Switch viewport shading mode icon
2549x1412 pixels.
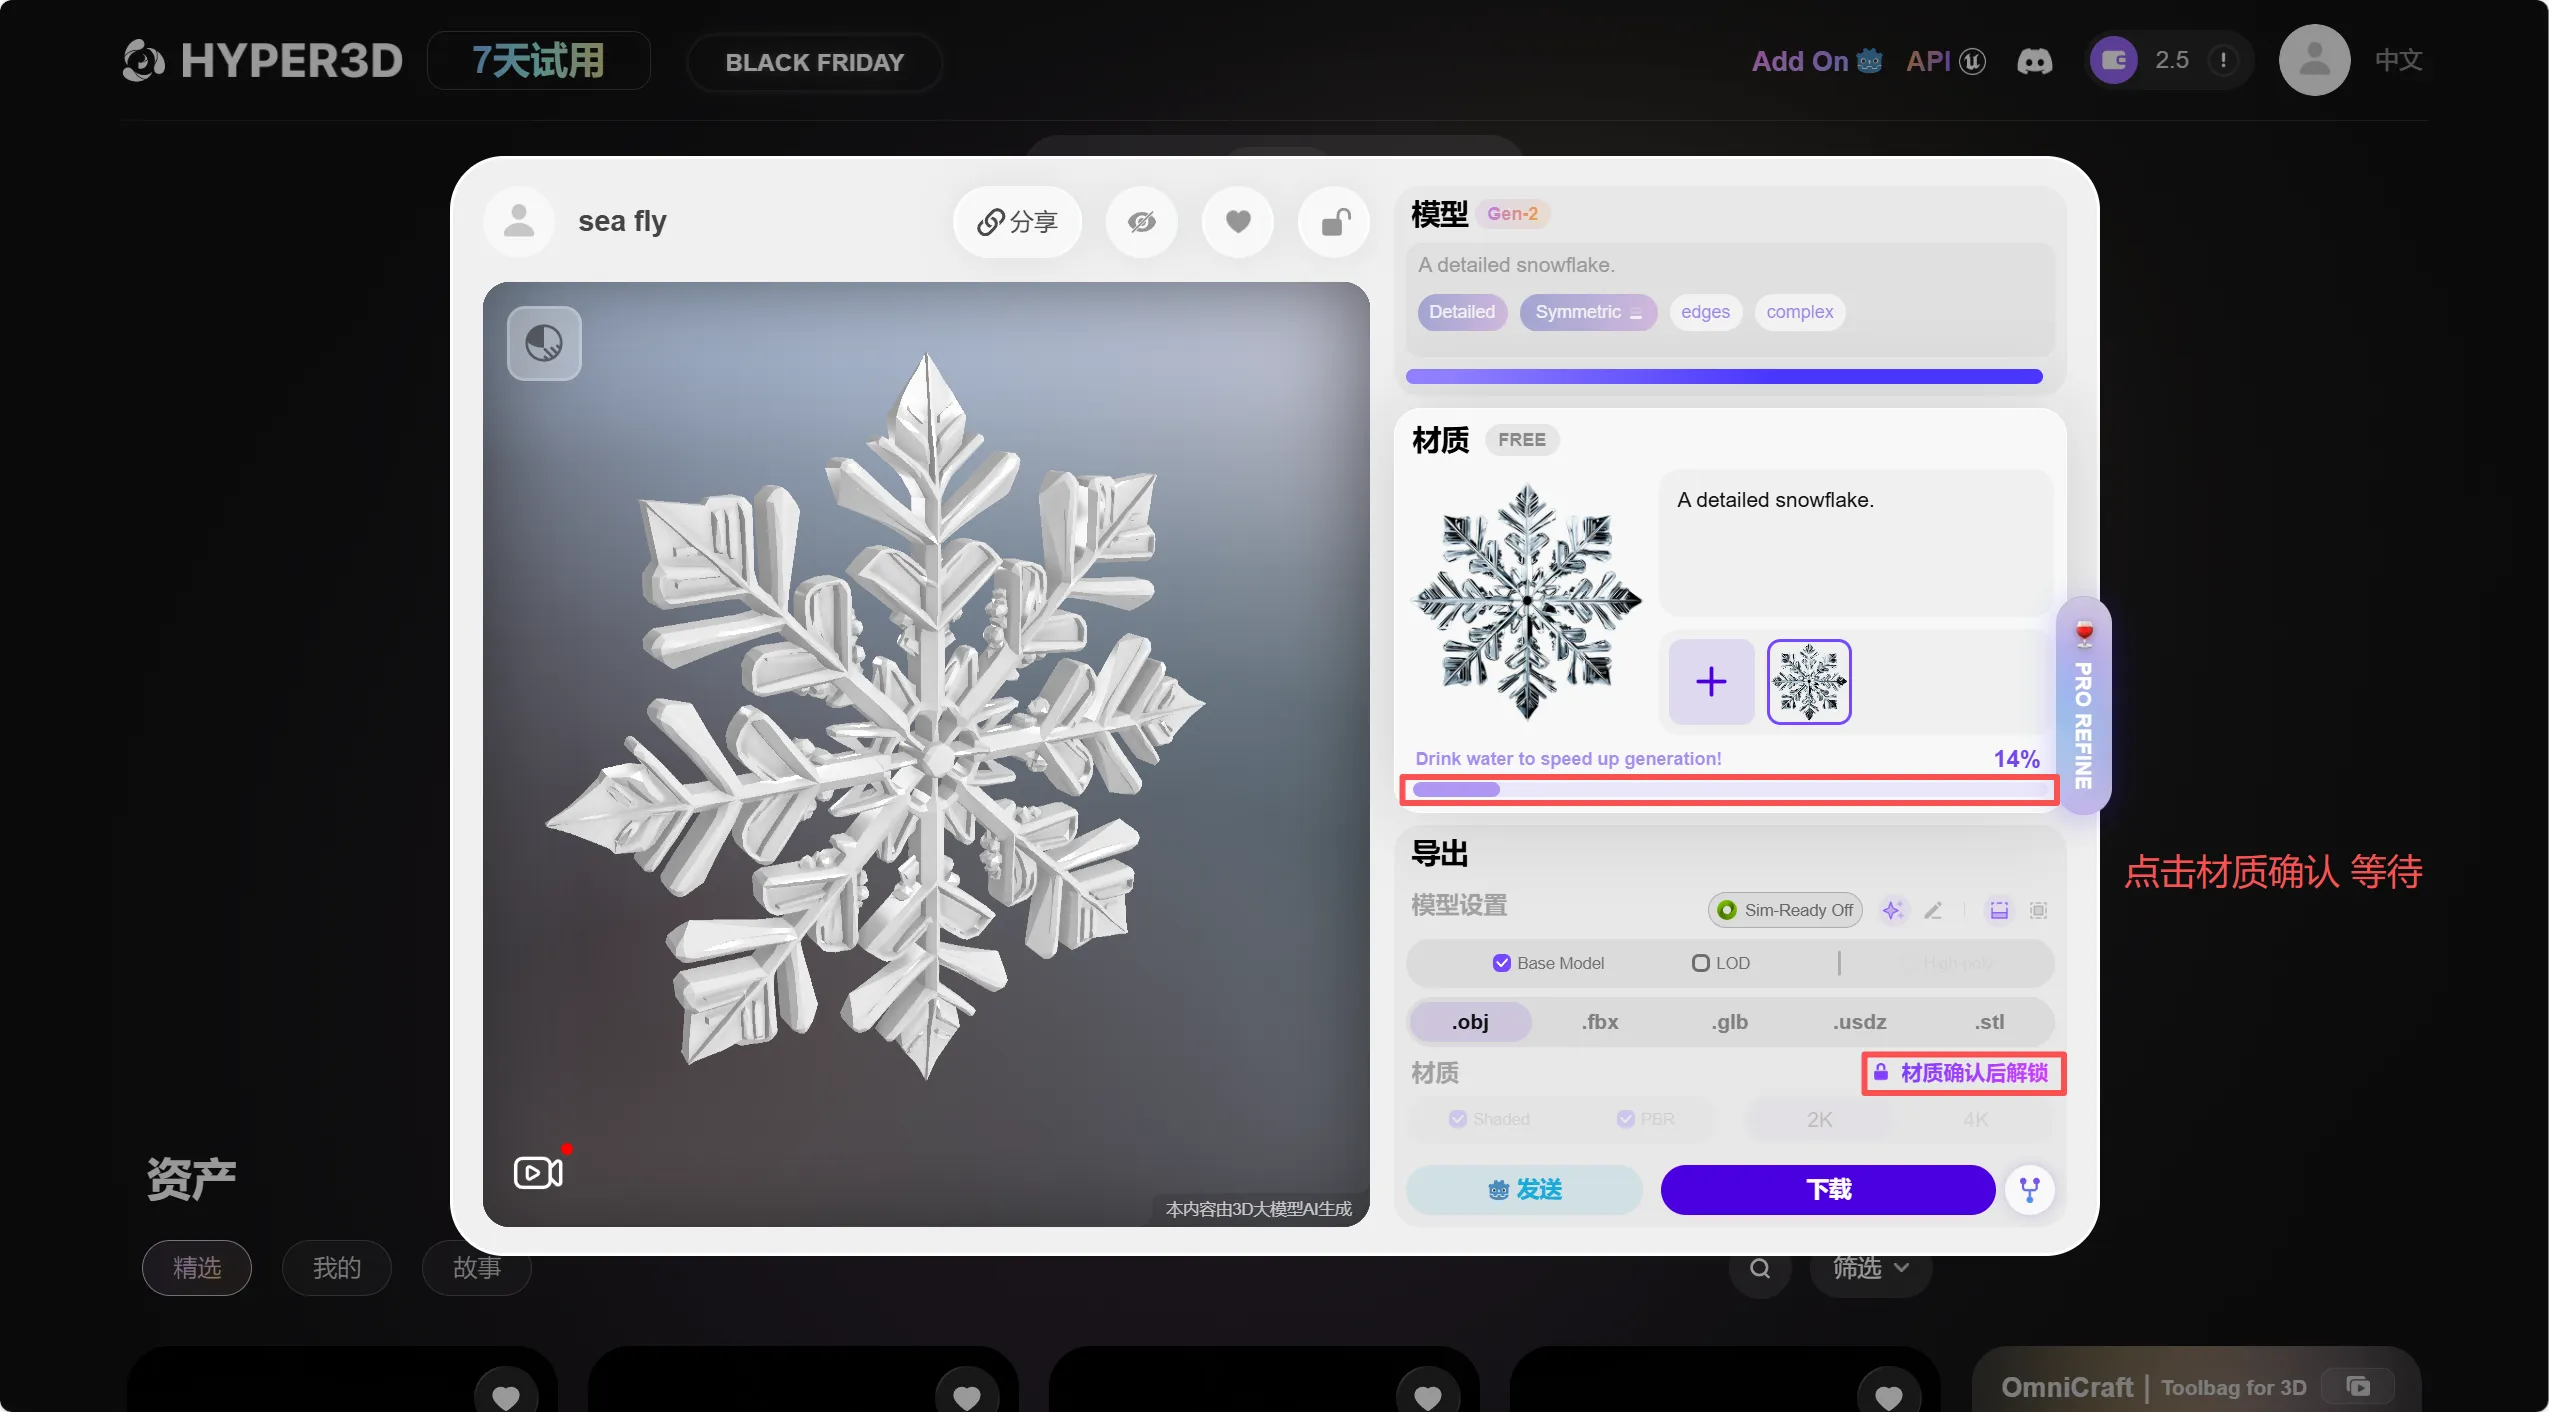tap(544, 343)
